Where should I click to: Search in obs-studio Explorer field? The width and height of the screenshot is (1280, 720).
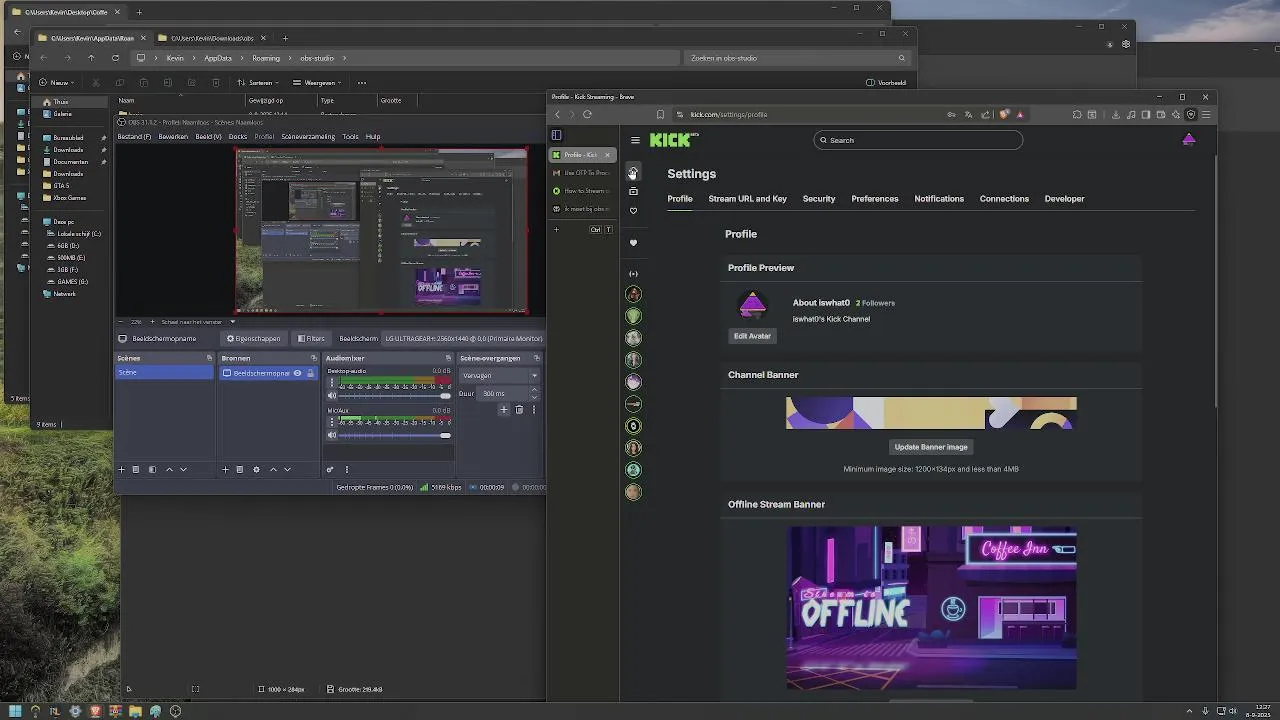click(797, 58)
